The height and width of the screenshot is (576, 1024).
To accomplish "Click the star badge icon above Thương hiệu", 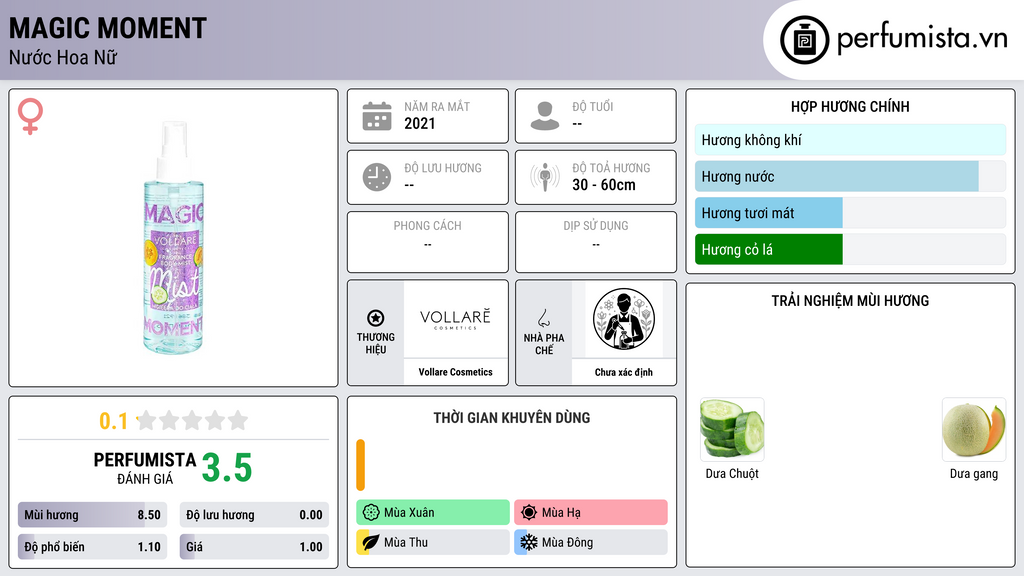I will coord(376,318).
